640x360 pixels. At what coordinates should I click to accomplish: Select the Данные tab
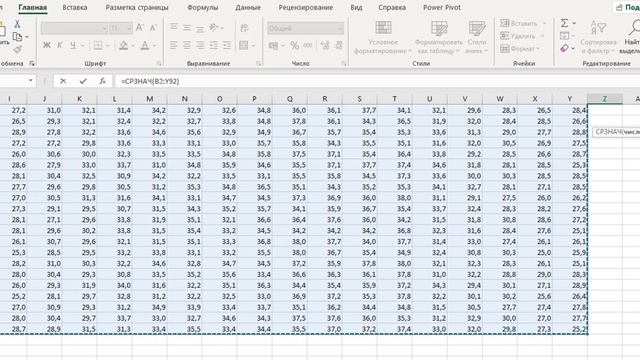coord(248,7)
